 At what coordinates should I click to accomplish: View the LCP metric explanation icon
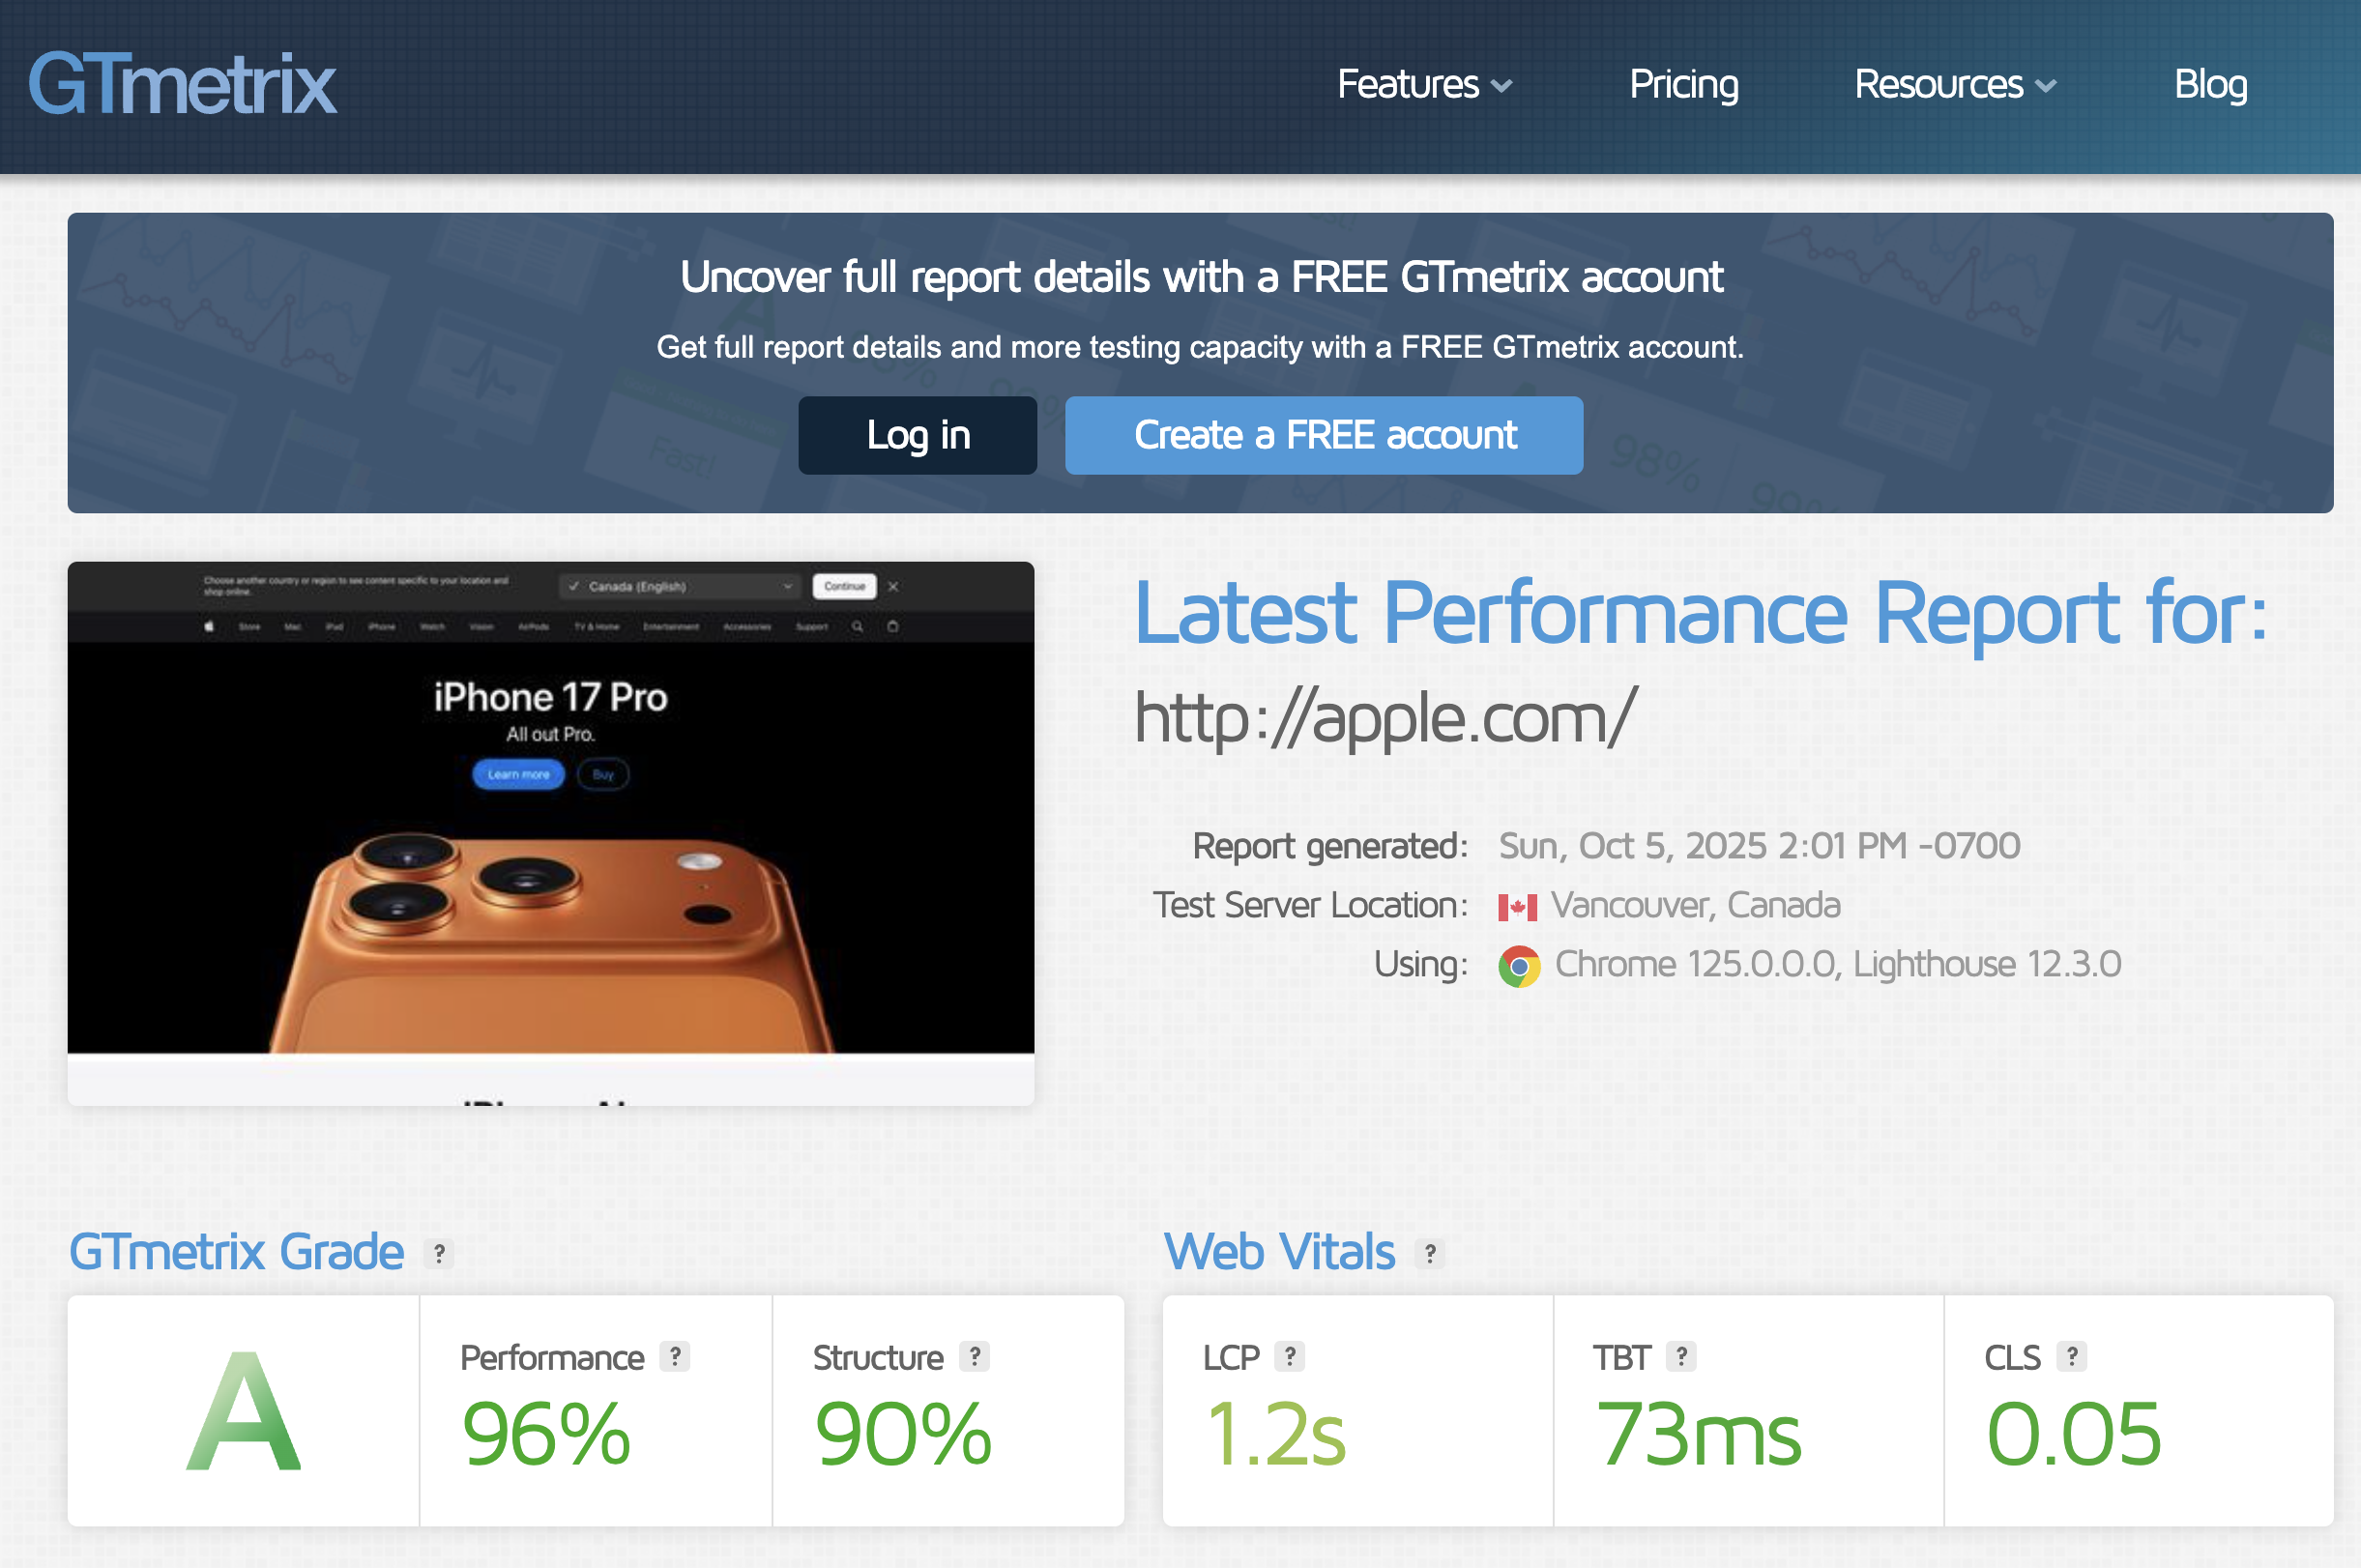1290,1357
